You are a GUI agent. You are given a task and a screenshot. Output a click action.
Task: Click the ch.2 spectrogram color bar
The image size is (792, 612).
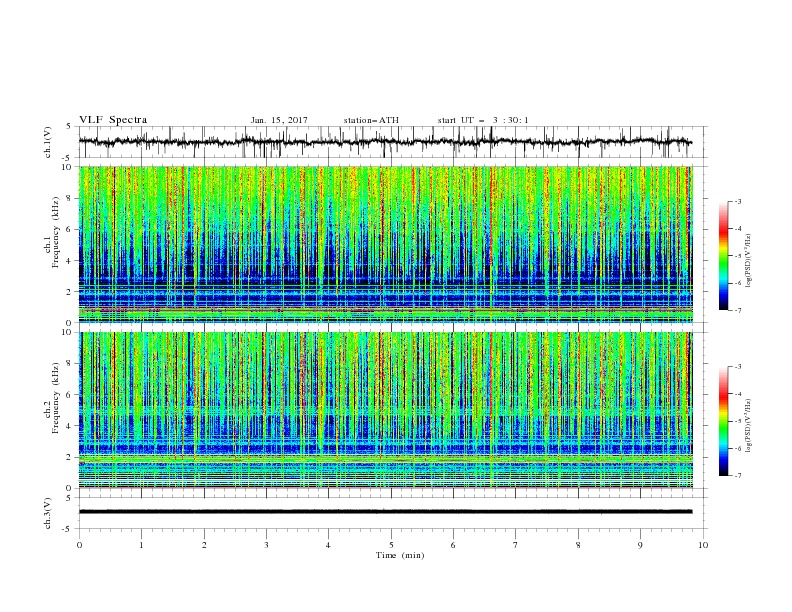coord(723,421)
